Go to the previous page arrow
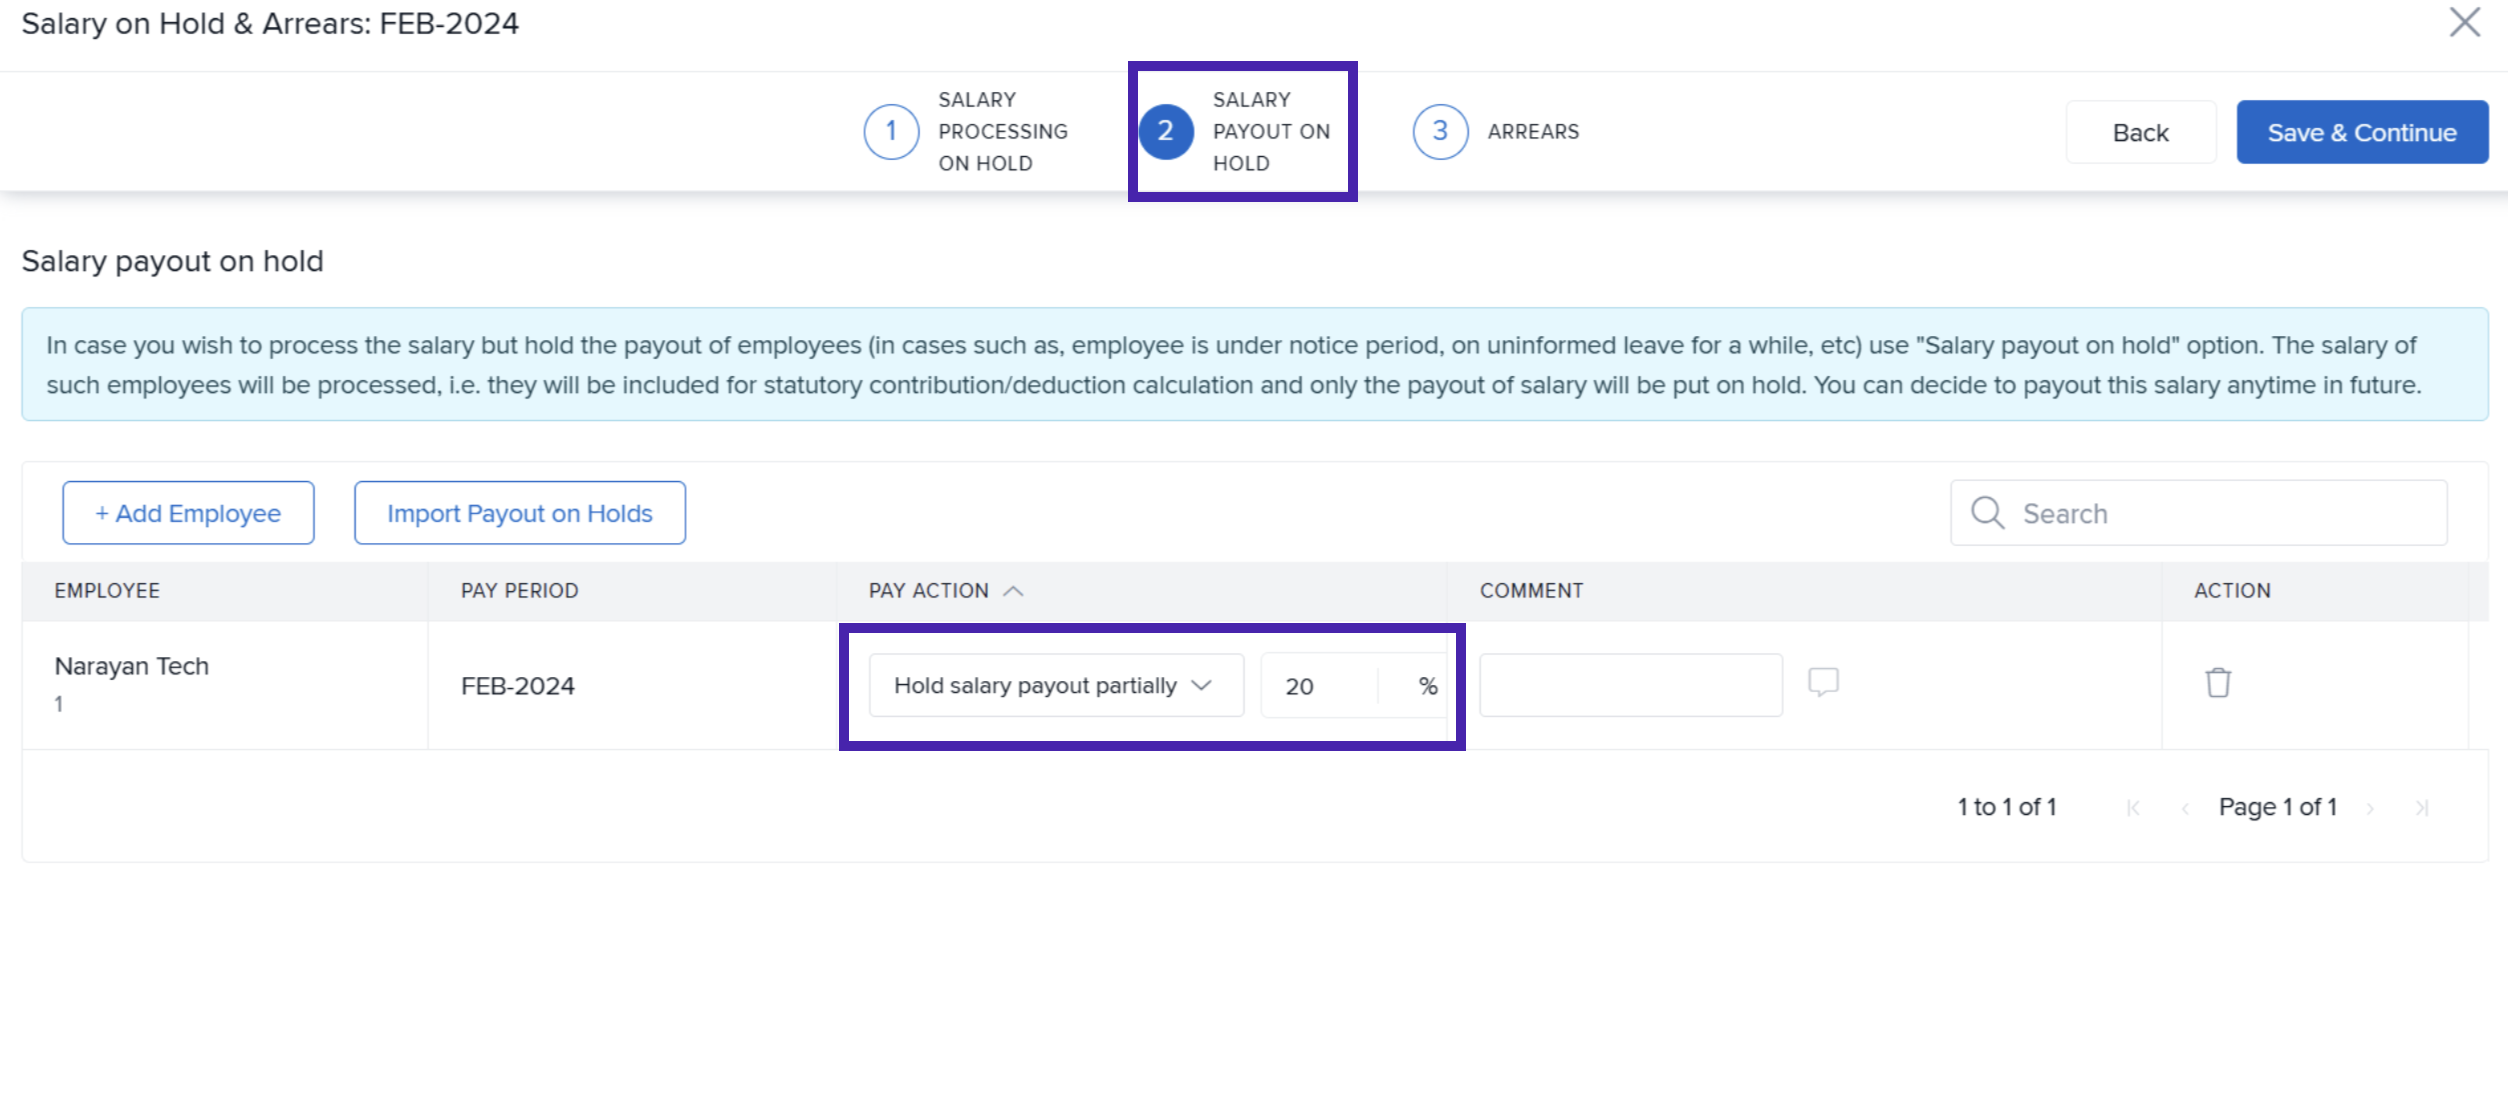Screen dimensions: 2508x1108 coord(2185,808)
